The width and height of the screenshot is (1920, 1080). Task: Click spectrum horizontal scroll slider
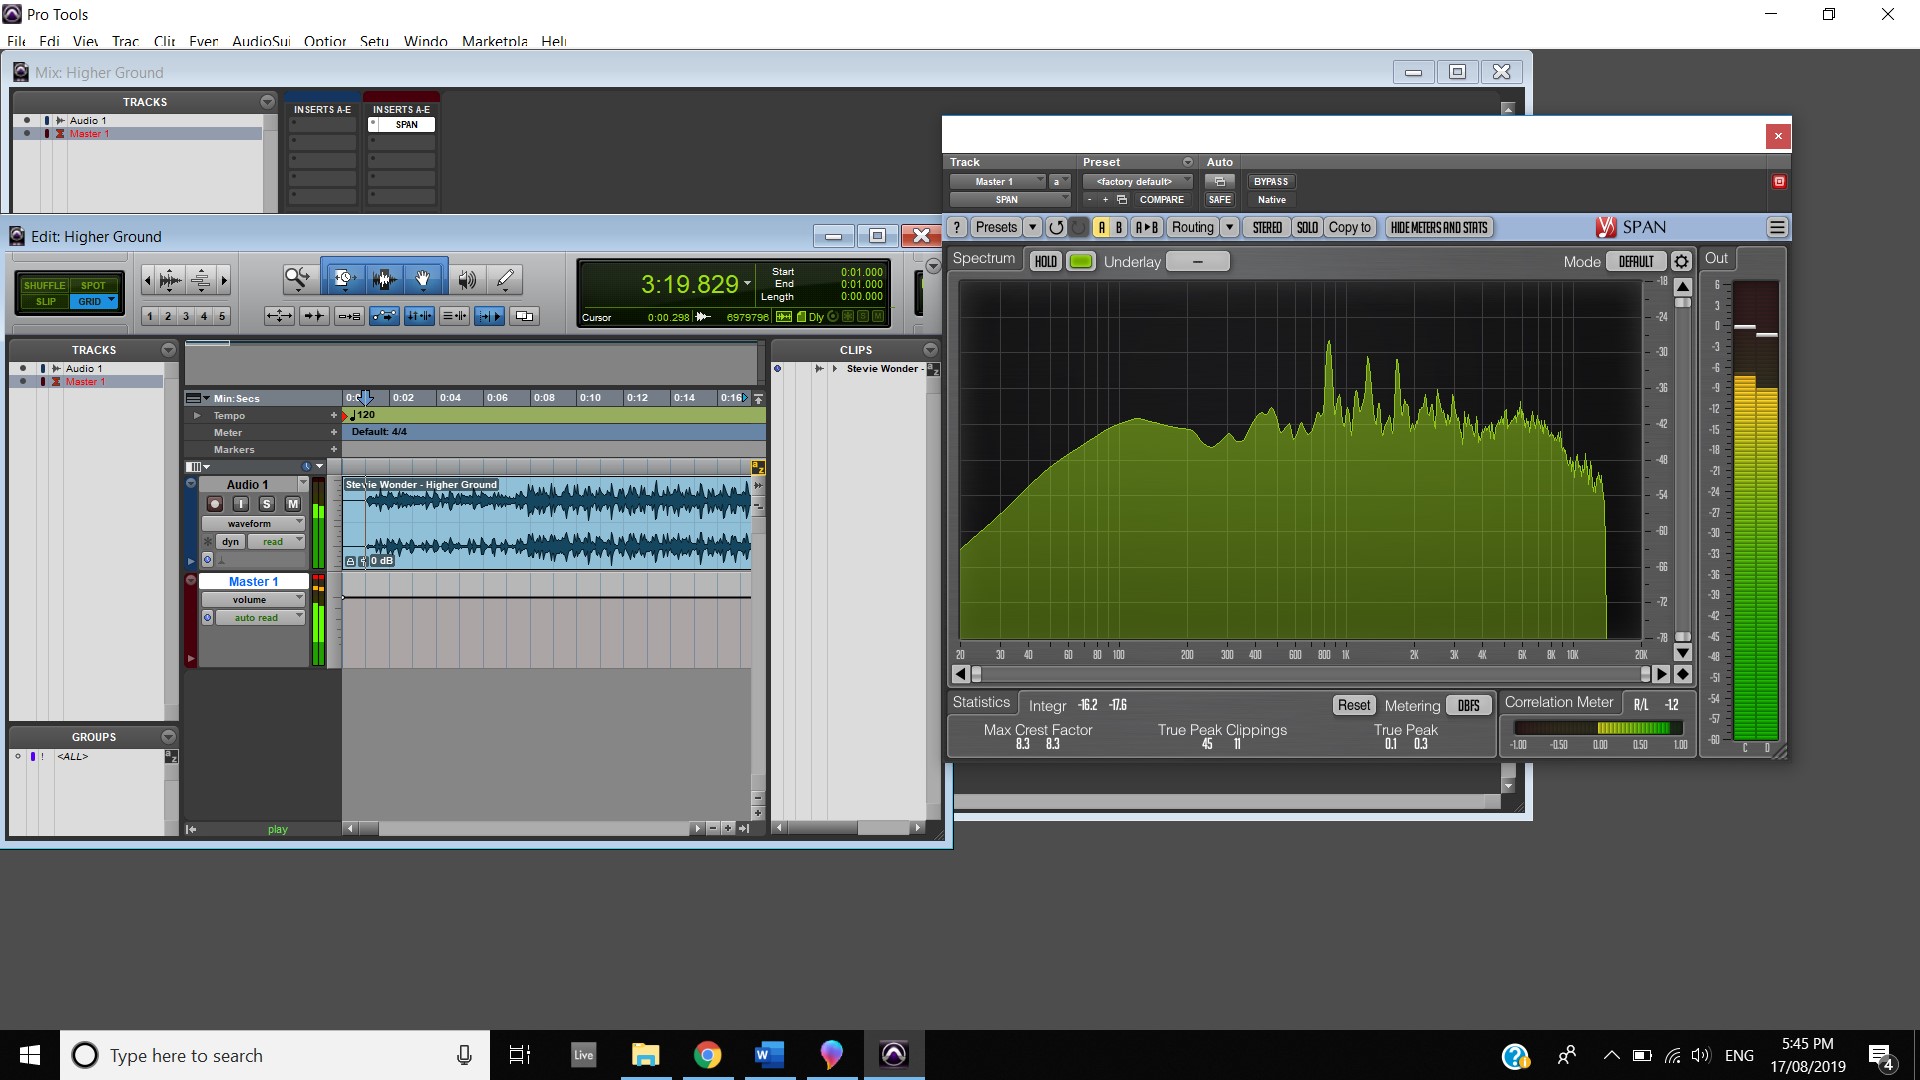pos(1310,674)
